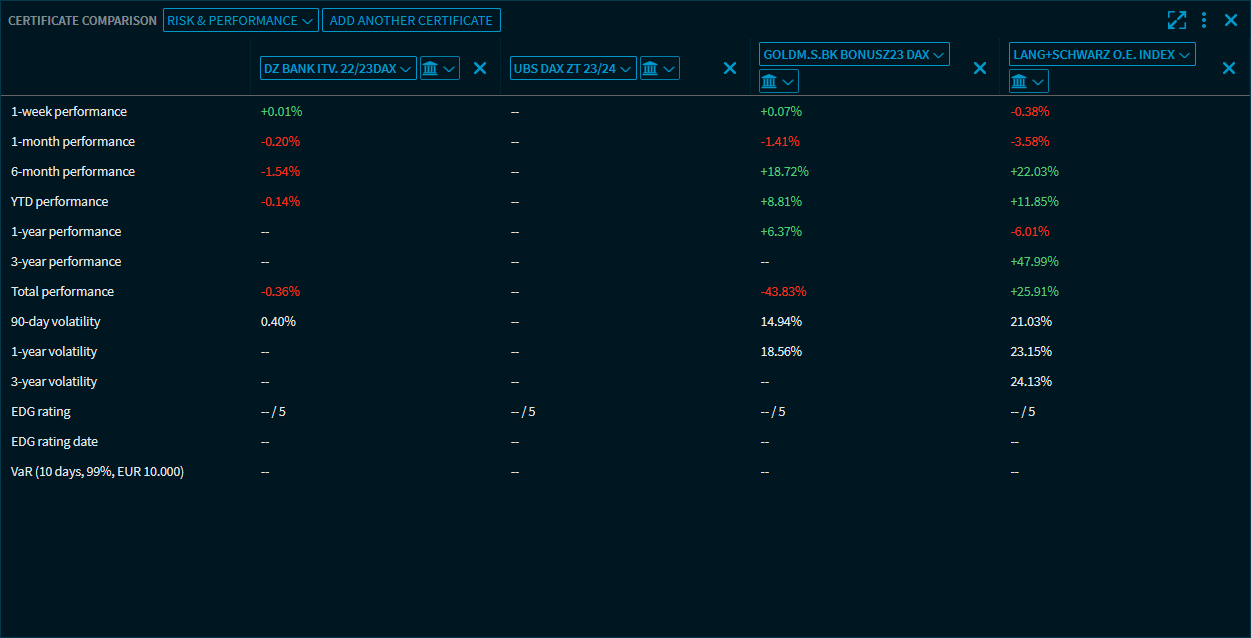1251x638 pixels.
Task: Expand the Risk & Performance dropdown
Action: coord(240,20)
